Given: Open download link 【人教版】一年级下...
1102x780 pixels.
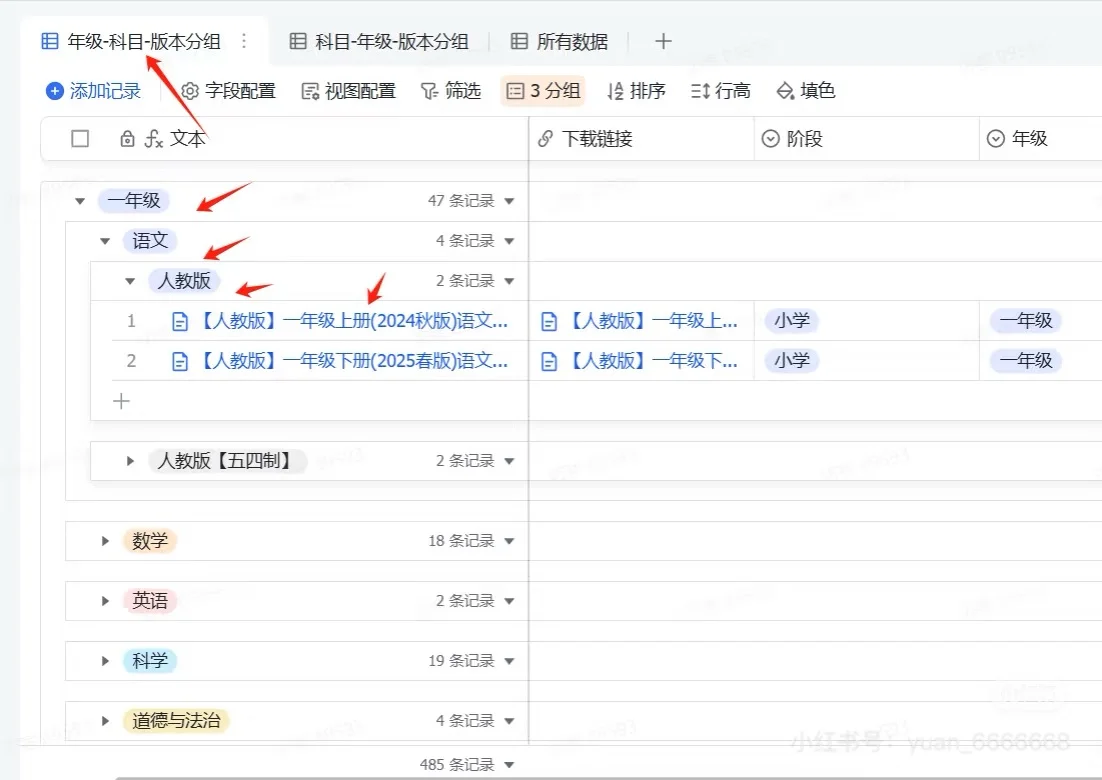Looking at the screenshot, I should click(x=653, y=361).
